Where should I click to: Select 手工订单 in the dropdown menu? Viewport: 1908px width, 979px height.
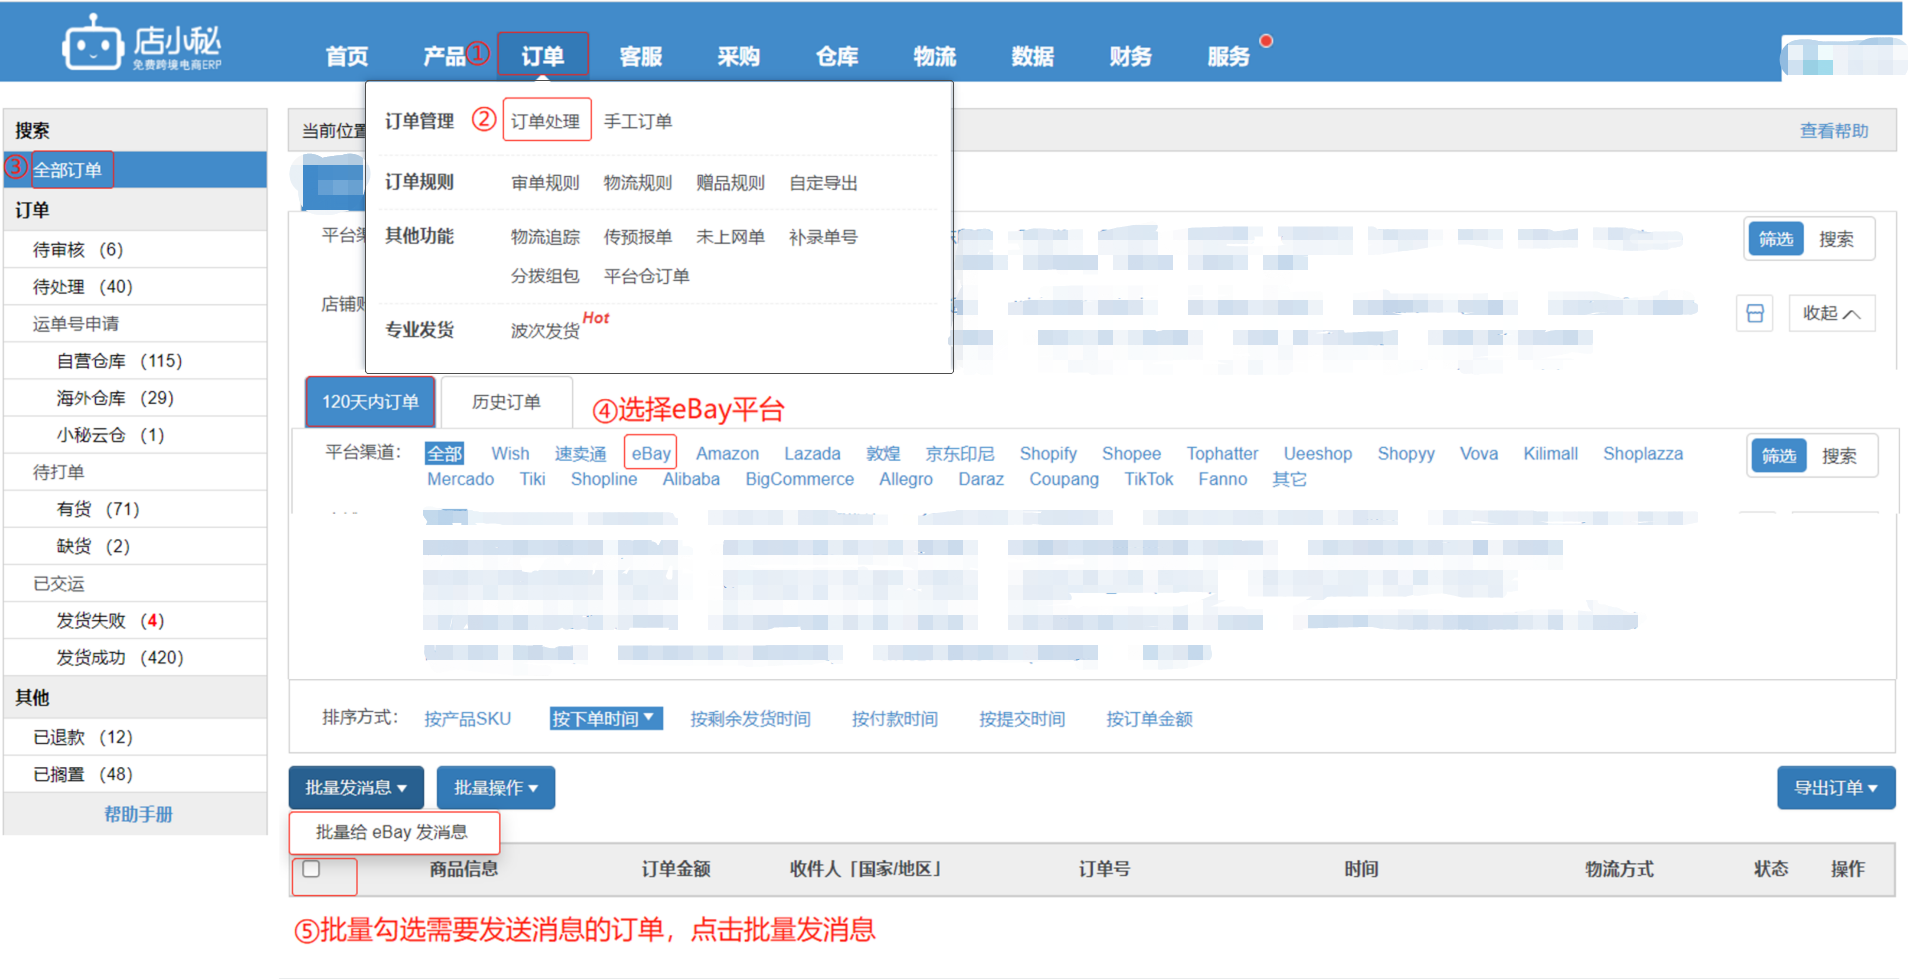pos(638,121)
